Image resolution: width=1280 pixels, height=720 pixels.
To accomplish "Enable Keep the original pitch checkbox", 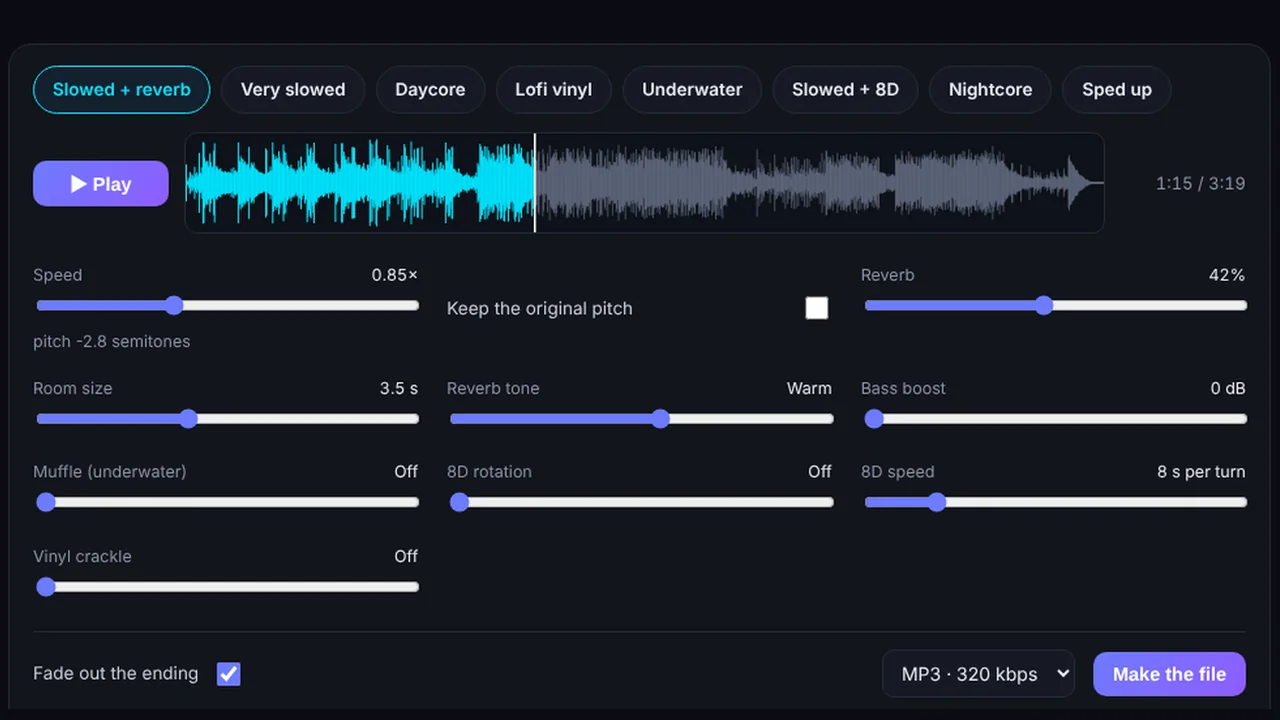I will (x=817, y=308).
